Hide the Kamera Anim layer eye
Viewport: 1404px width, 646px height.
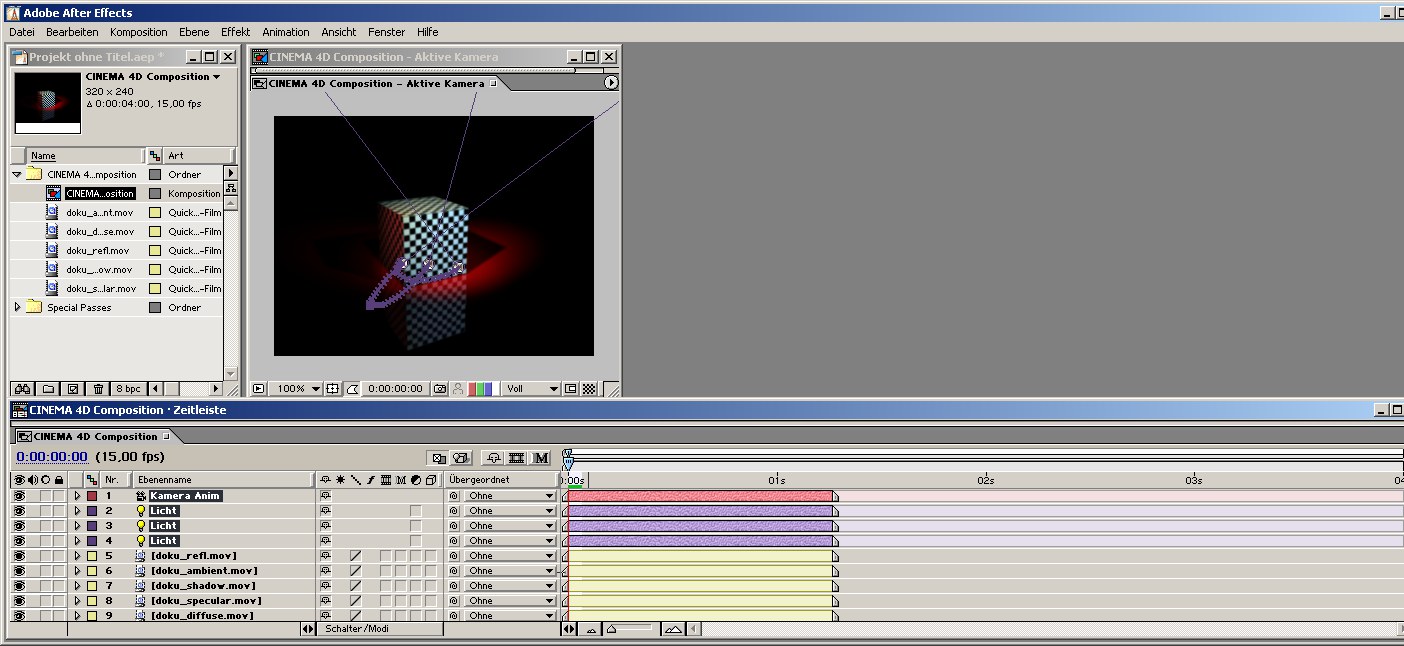click(19, 496)
